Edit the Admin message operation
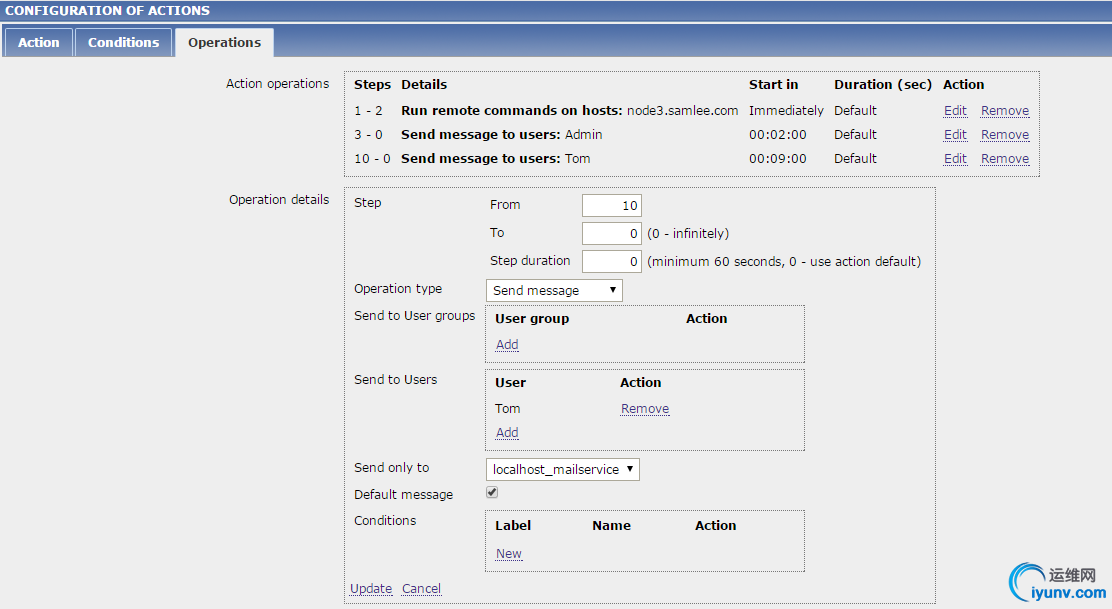Image resolution: width=1112 pixels, height=609 pixels. coord(955,135)
